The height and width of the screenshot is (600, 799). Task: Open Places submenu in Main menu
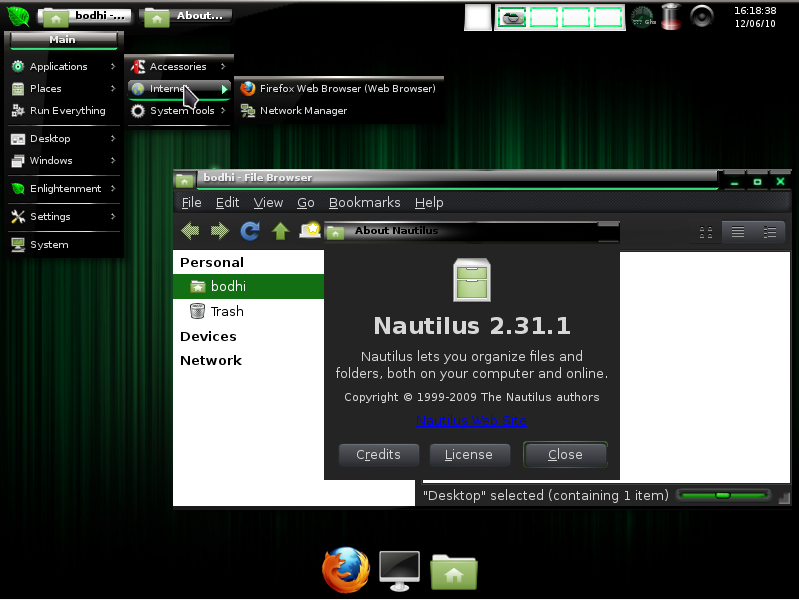coord(64,88)
